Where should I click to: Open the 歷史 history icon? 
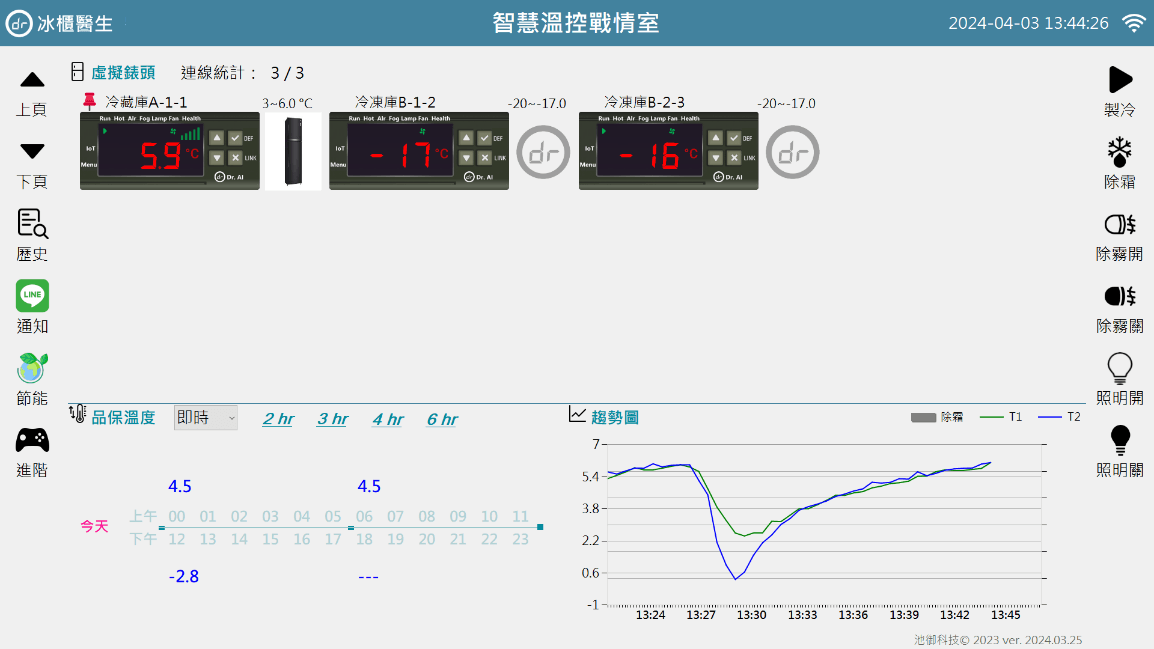click(32, 224)
